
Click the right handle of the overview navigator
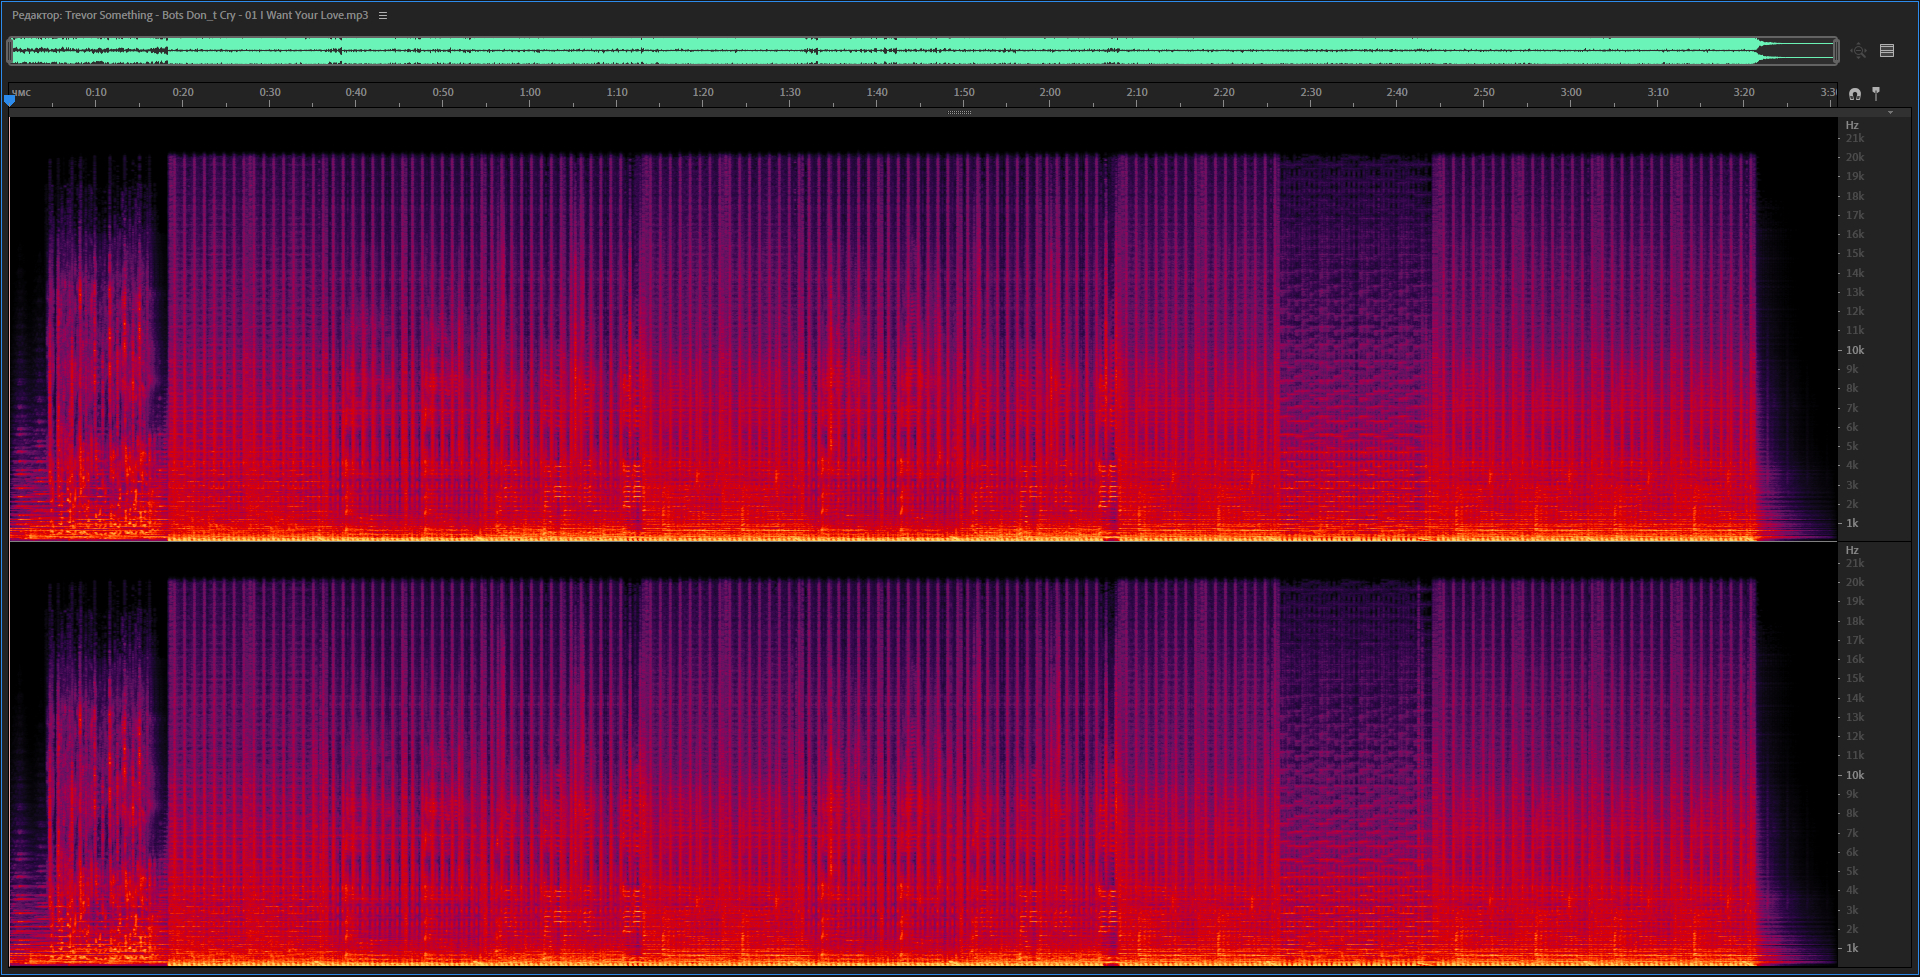1836,51
